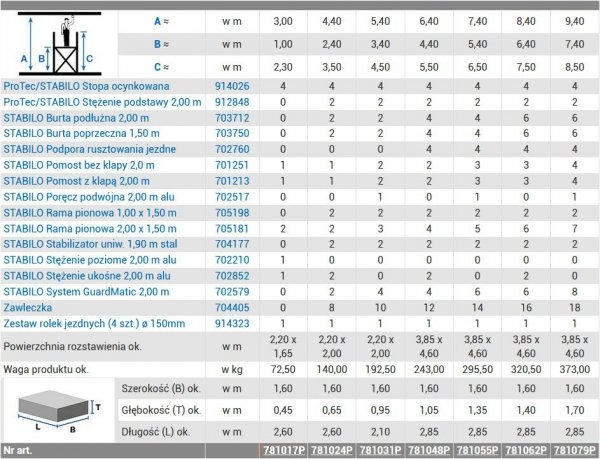Select part number 701213
Screen dimensions: 600x459
(x=232, y=181)
